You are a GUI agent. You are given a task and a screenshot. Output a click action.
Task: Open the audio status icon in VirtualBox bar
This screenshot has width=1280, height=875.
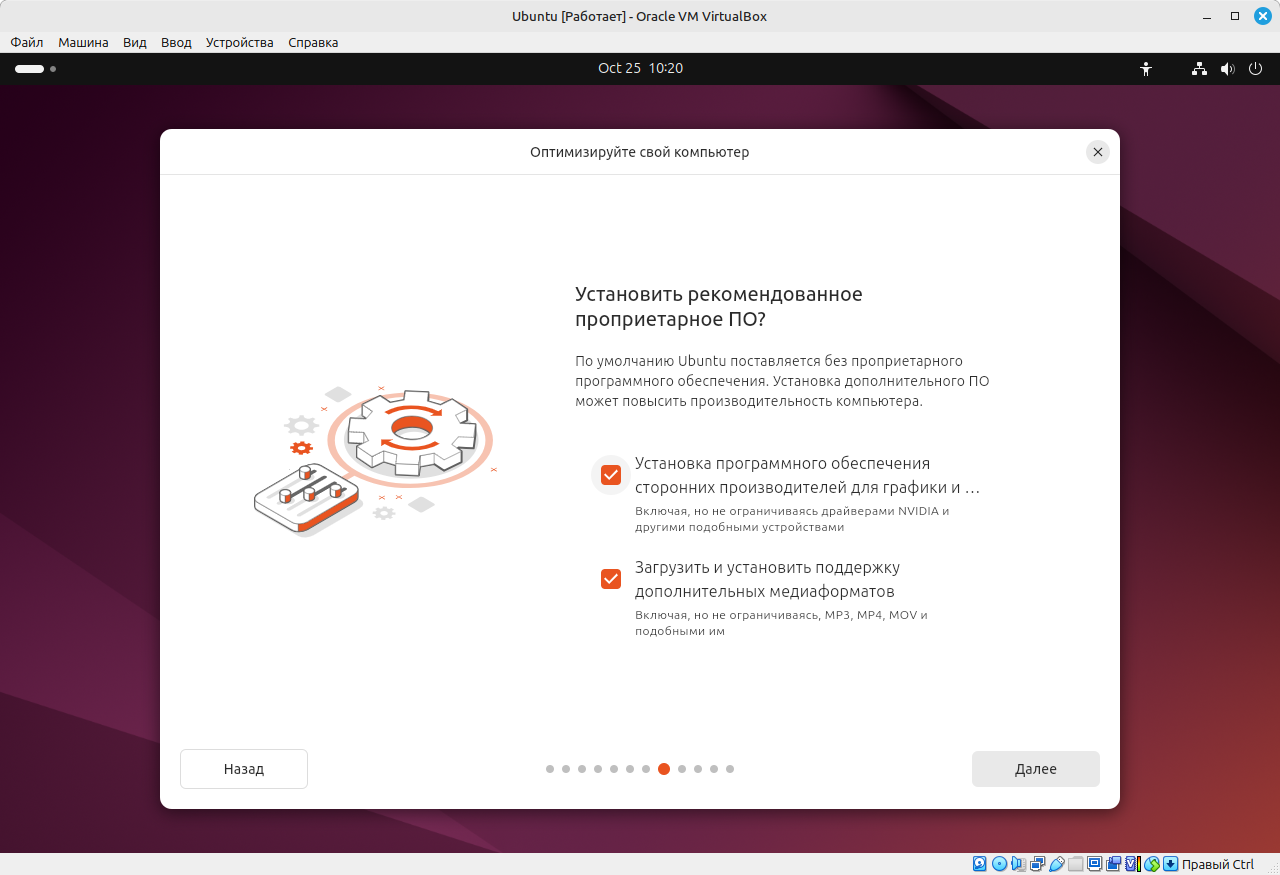(x=1018, y=864)
